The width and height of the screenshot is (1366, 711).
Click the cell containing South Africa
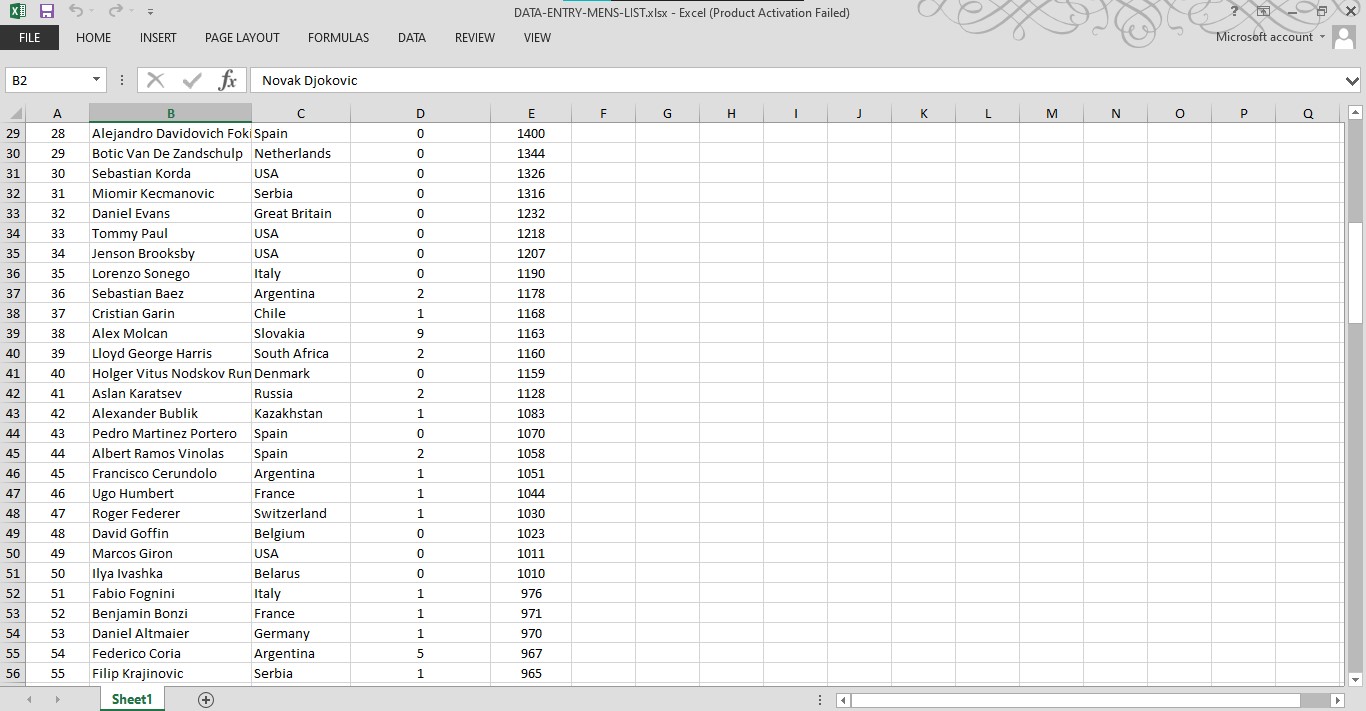pos(300,353)
